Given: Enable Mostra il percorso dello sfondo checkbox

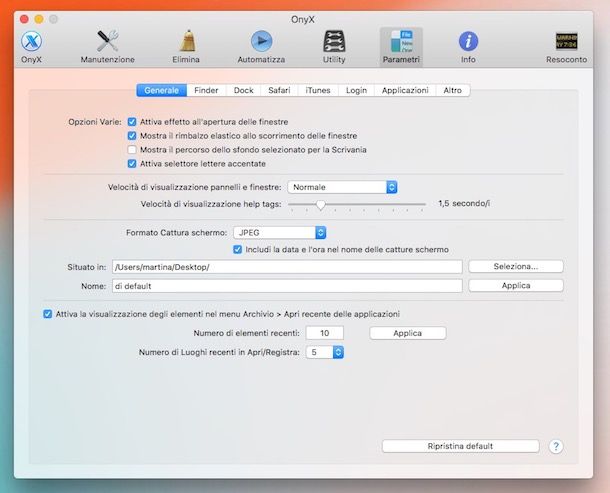Looking at the screenshot, I should click(x=132, y=150).
